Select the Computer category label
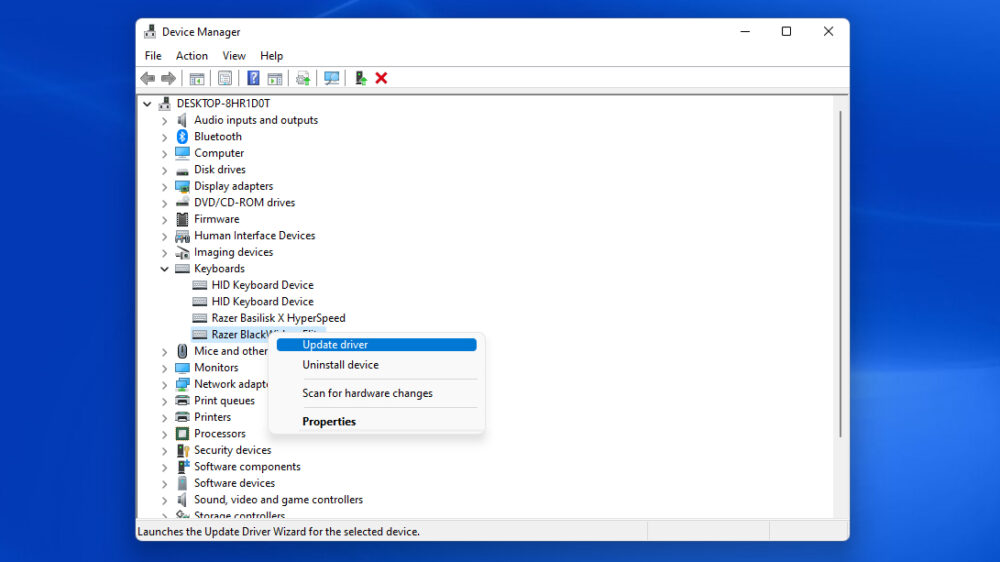The height and width of the screenshot is (562, 1000). (219, 153)
